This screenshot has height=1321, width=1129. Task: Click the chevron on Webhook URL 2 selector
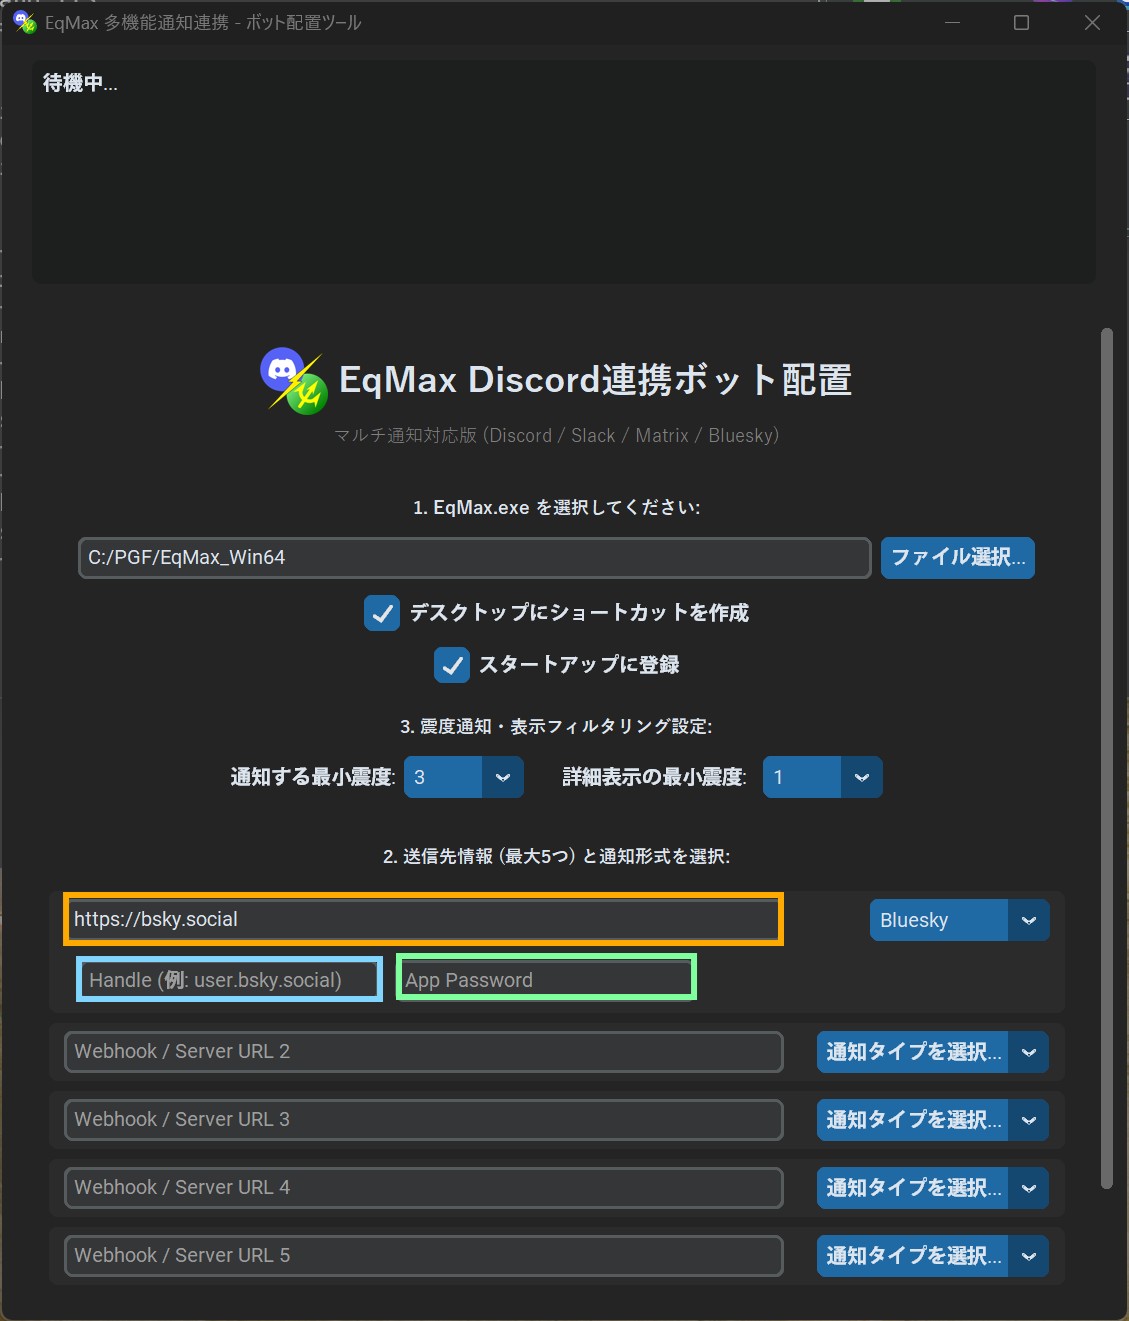click(1029, 1052)
